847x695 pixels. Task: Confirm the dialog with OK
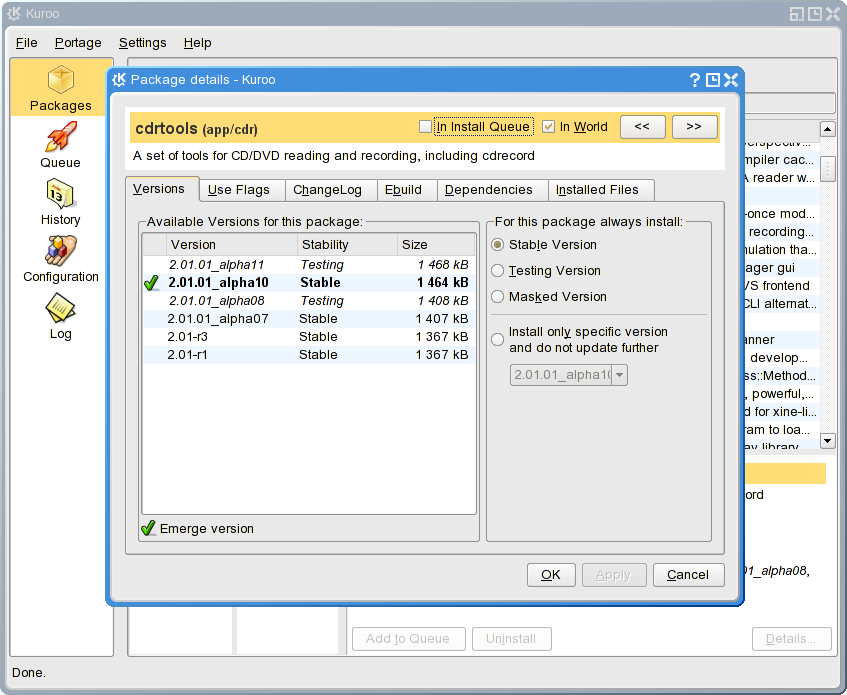(551, 575)
